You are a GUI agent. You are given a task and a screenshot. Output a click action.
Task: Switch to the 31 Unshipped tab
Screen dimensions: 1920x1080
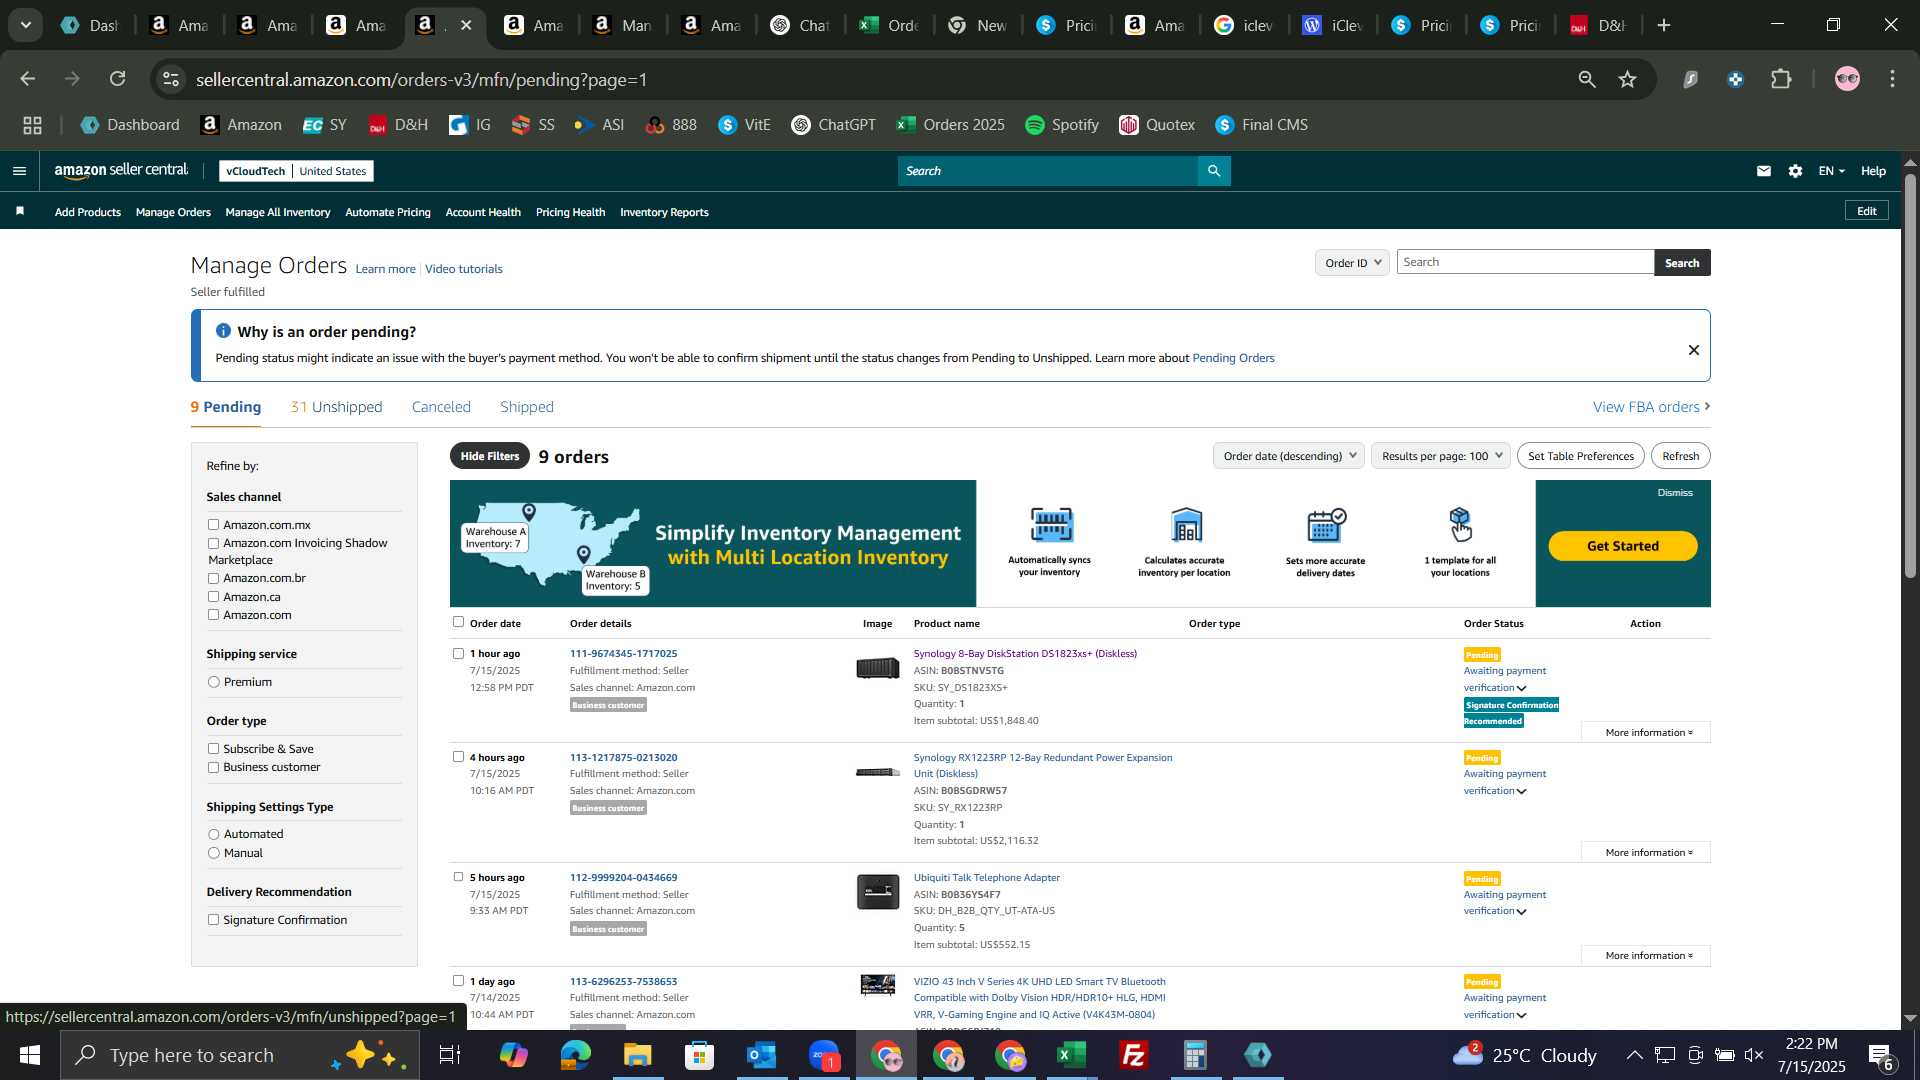[336, 407]
